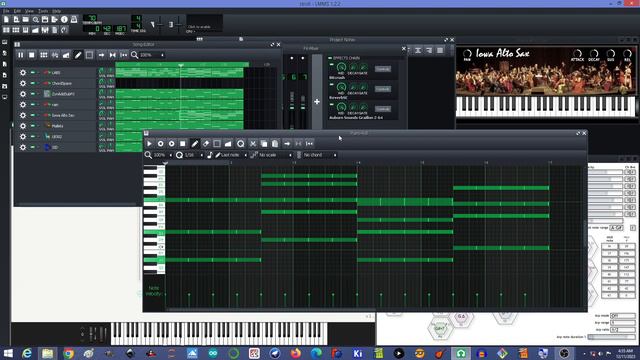
Task: Open the 'No chord' dropdown
Action: click(320, 155)
